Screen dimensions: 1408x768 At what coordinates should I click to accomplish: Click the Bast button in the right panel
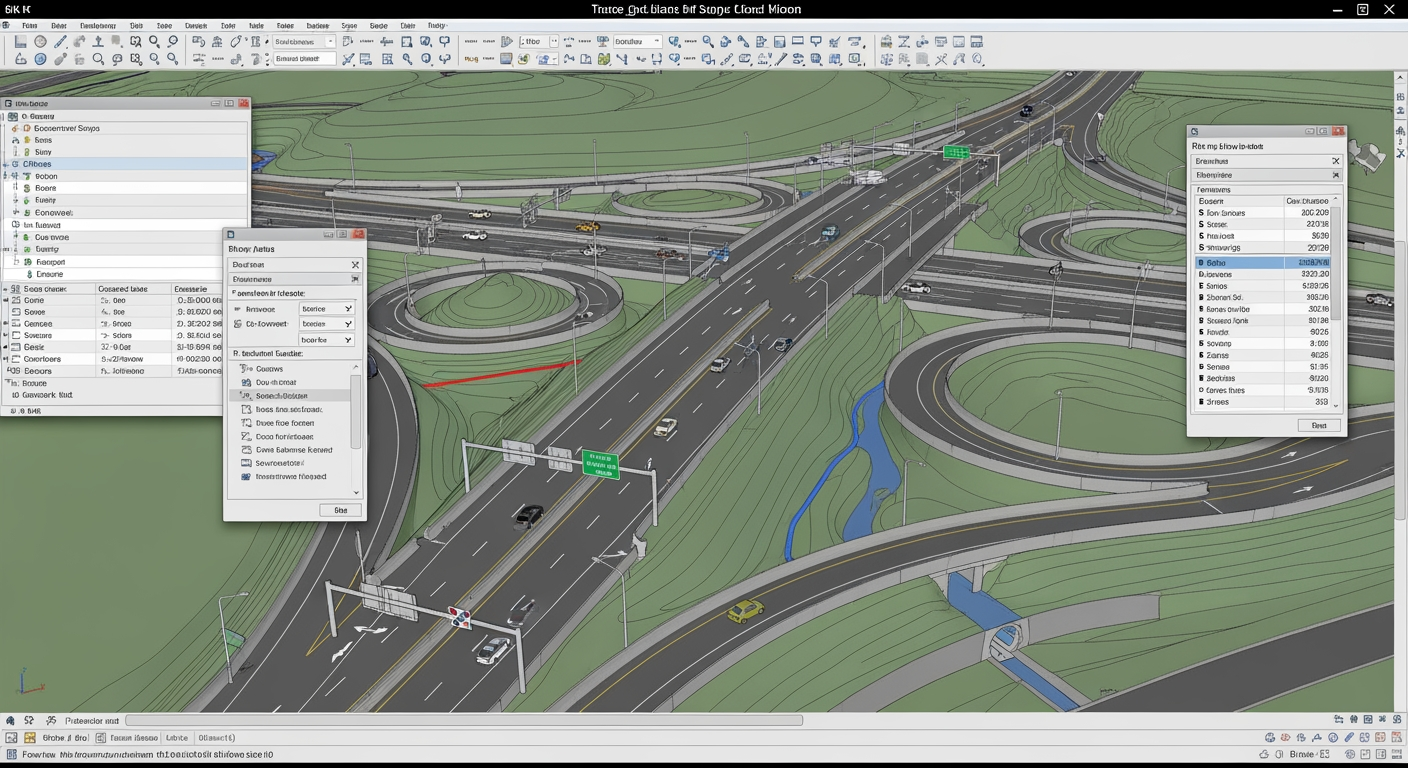click(x=1318, y=425)
